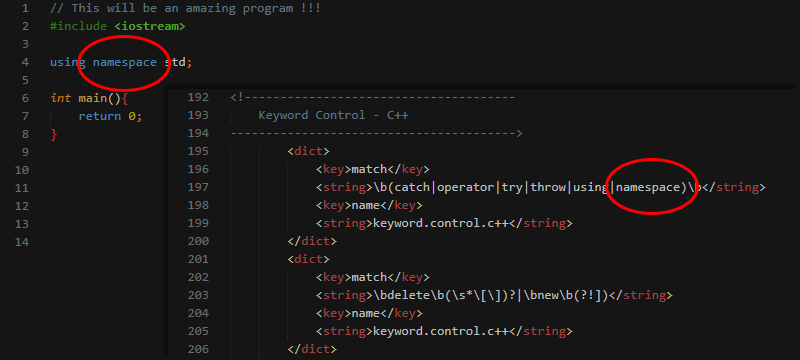This screenshot has height=360, width=800.
Task: Click "catch" in the regex on line 197
Action: 412,187
